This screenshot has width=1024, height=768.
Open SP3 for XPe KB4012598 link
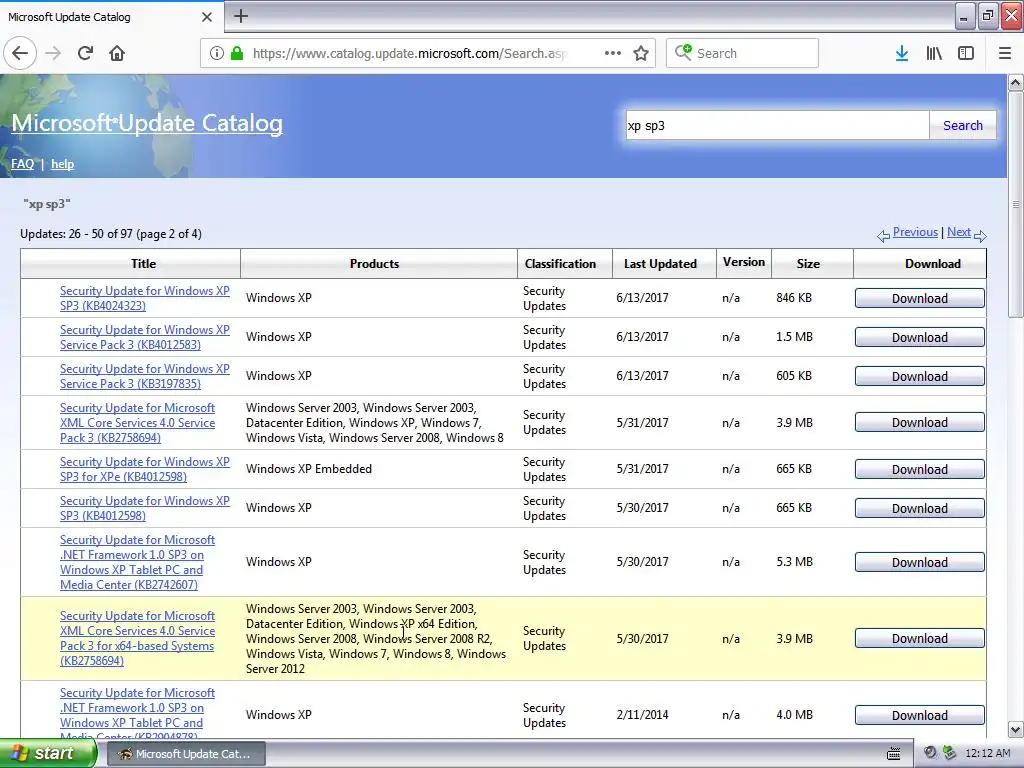(145, 470)
